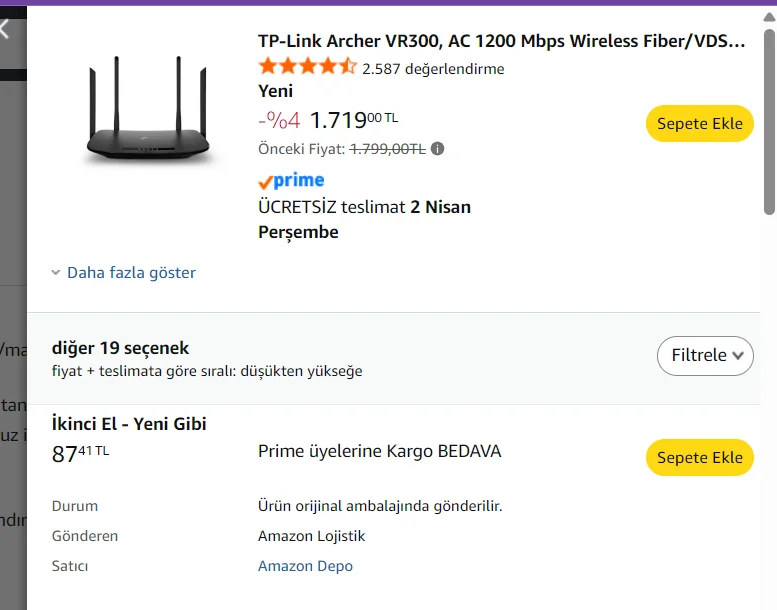This screenshot has width=777, height=610.
Task: Click the -%4 discount label
Action: click(279, 121)
